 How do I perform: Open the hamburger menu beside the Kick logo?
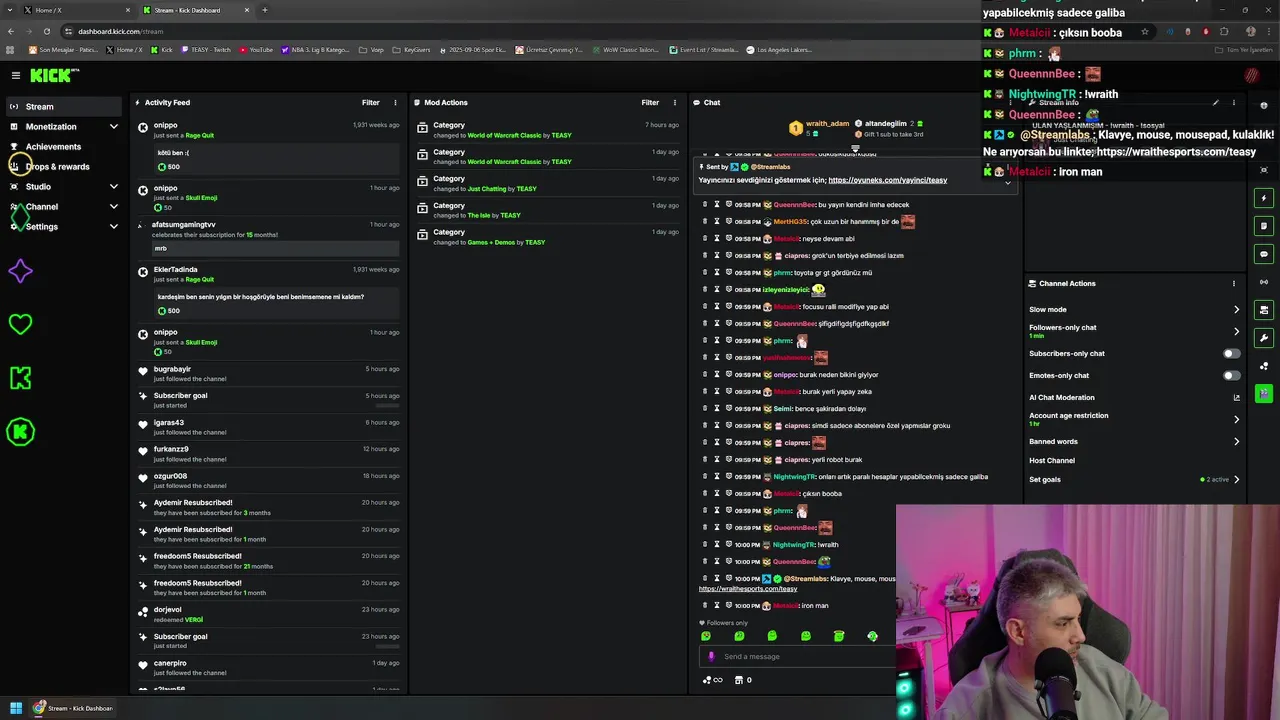point(16,75)
